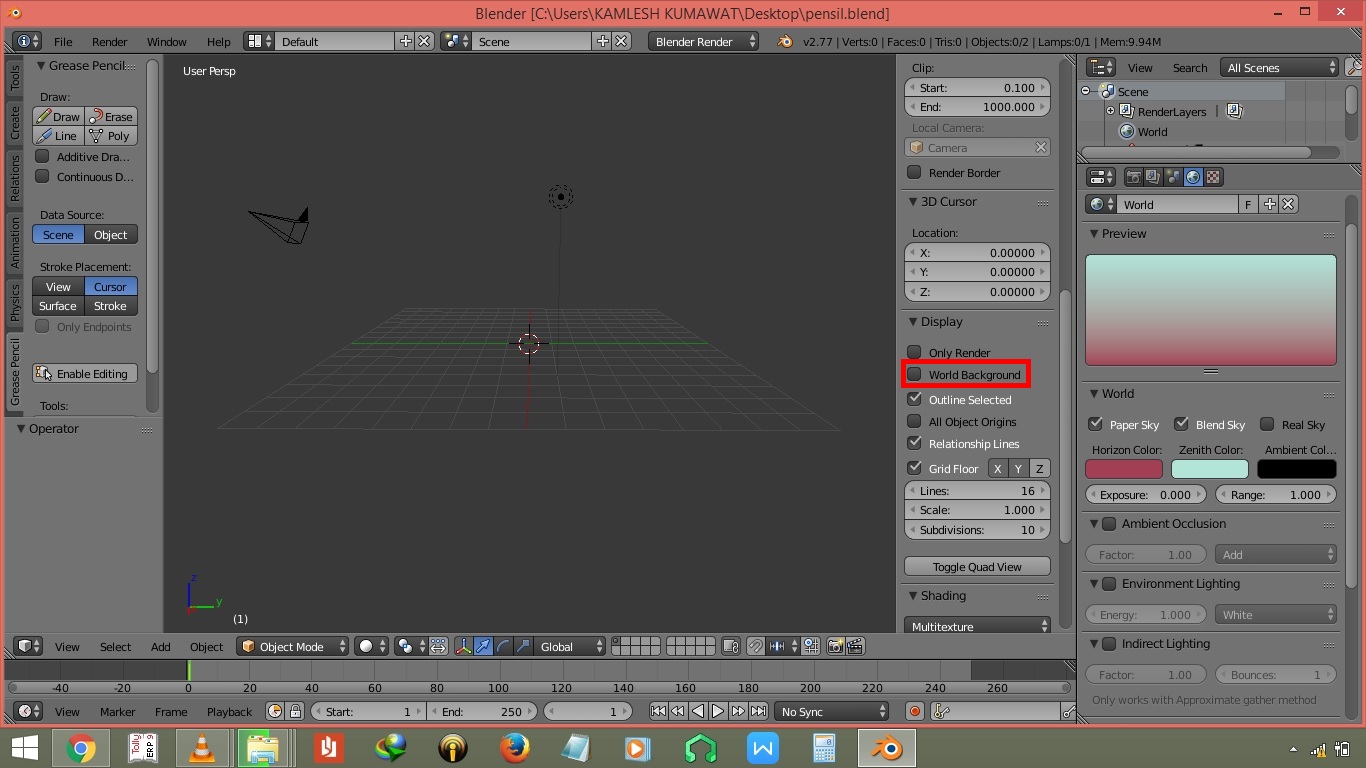Enable the Real Sky checkbox
The height and width of the screenshot is (768, 1366).
tap(1267, 424)
